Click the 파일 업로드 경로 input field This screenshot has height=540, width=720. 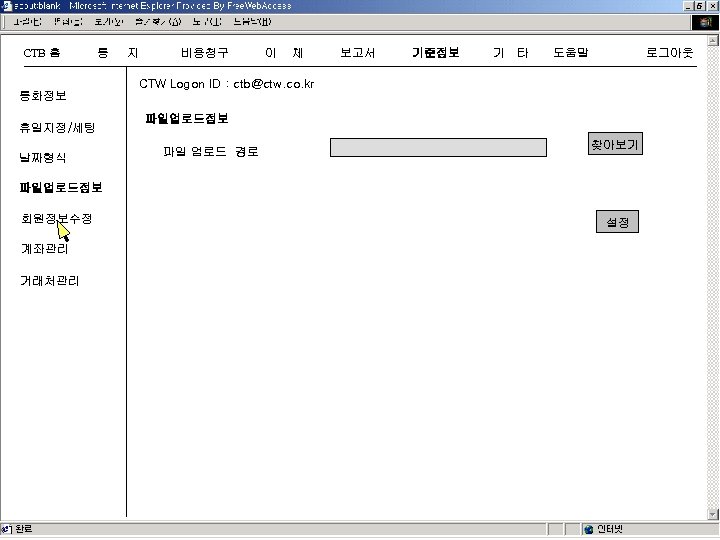(x=438, y=147)
